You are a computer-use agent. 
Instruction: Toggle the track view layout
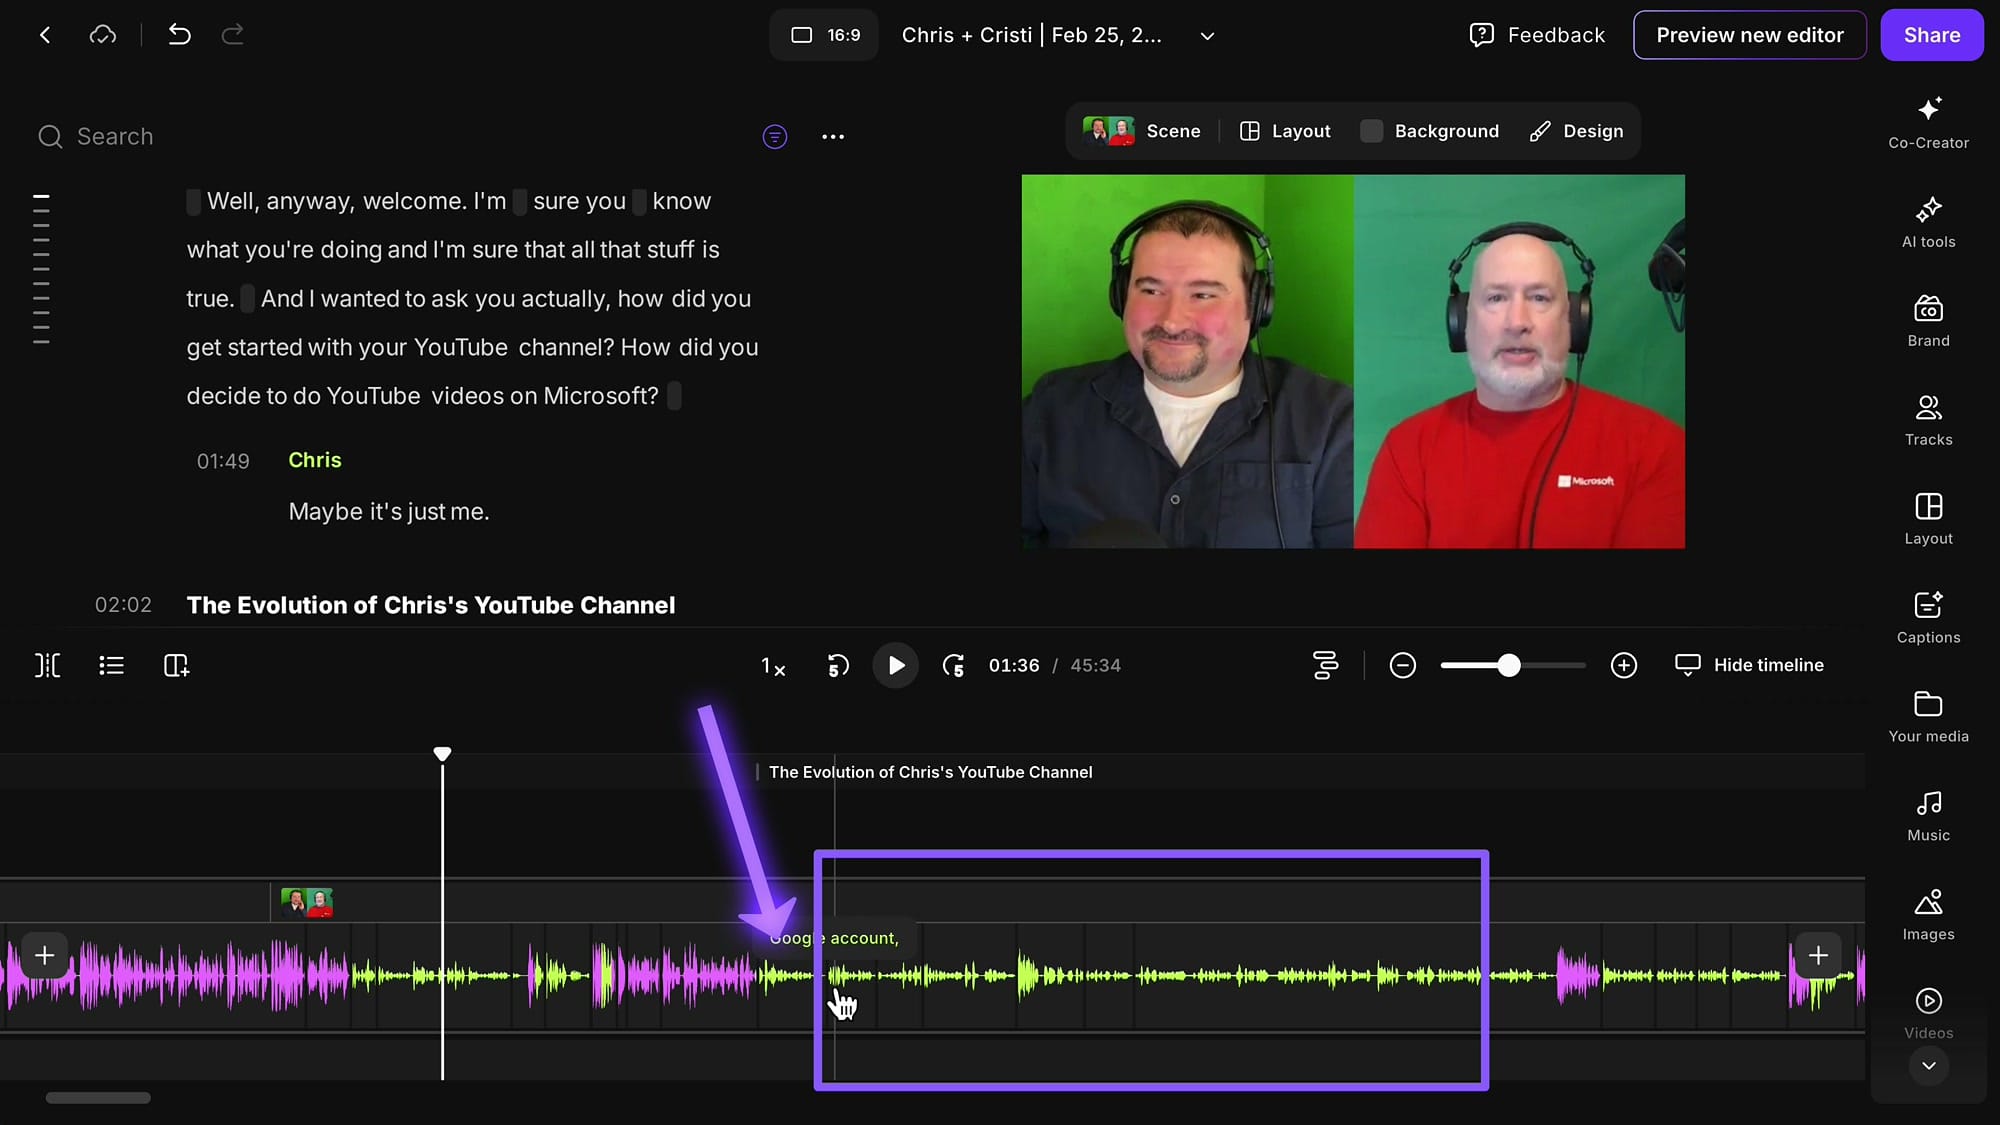(x=1326, y=665)
